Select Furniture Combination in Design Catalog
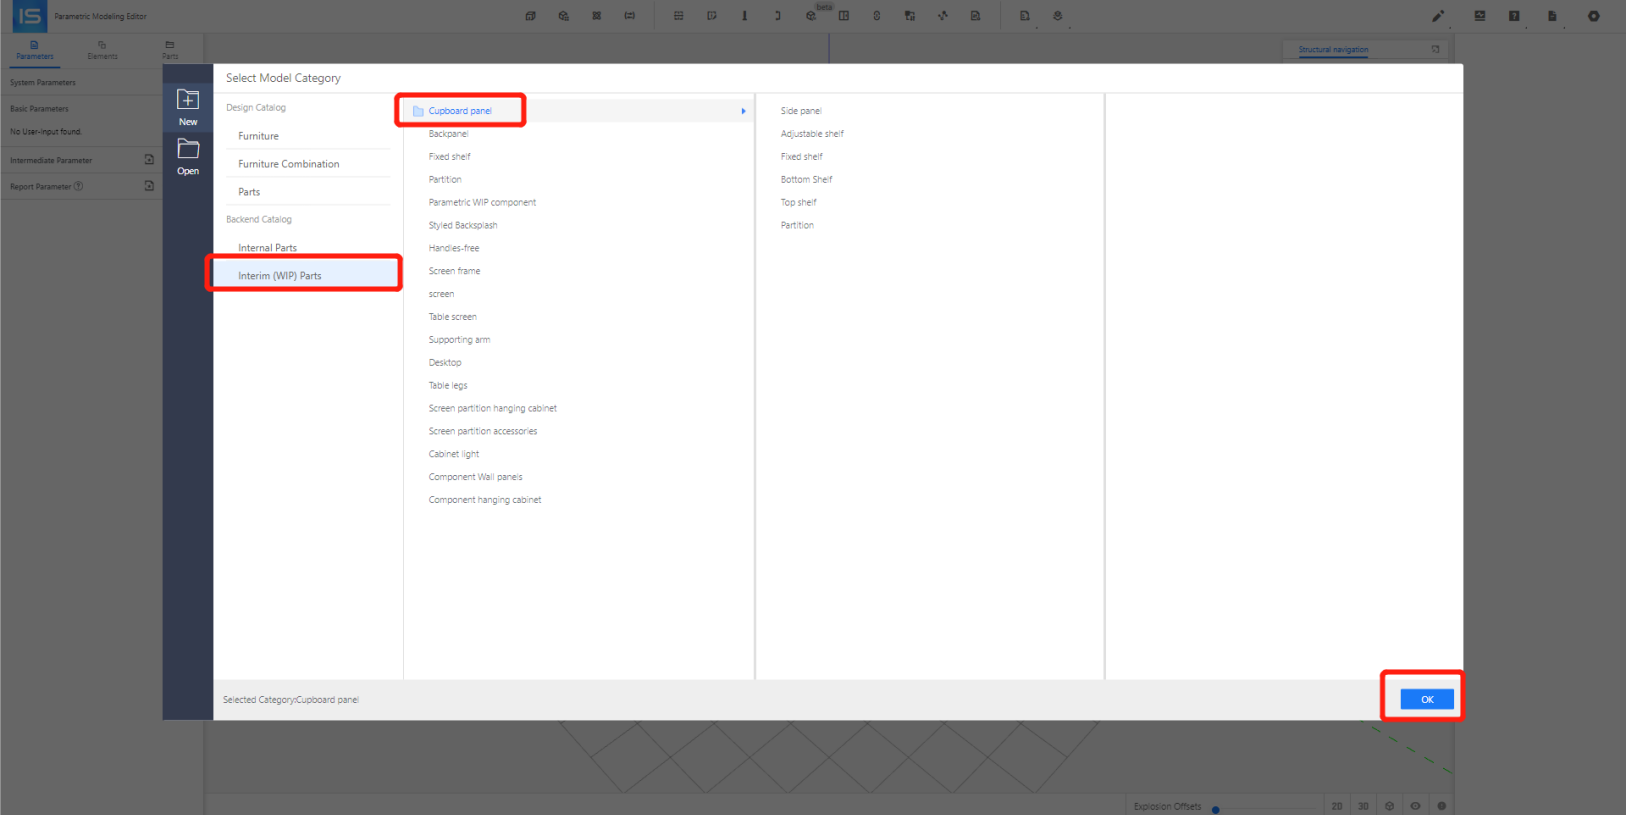Screen dimensions: 1626x815 (x=288, y=164)
